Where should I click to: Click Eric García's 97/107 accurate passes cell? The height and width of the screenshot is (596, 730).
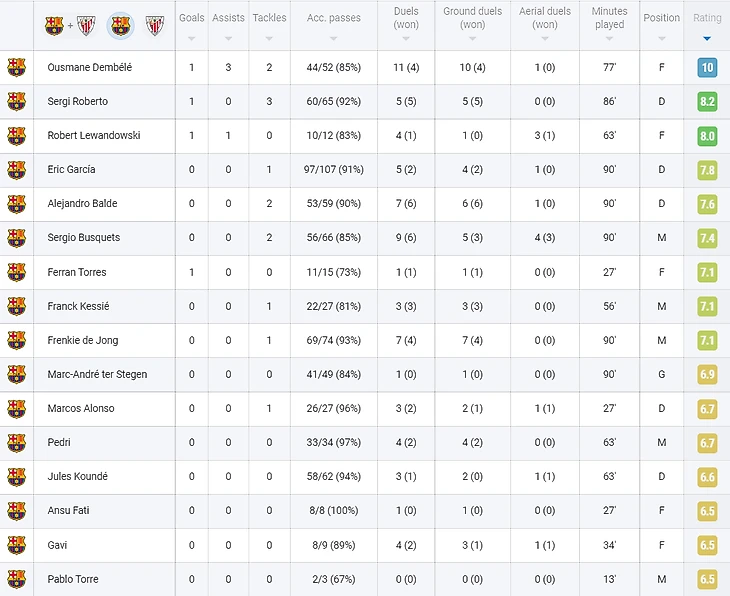(x=335, y=169)
